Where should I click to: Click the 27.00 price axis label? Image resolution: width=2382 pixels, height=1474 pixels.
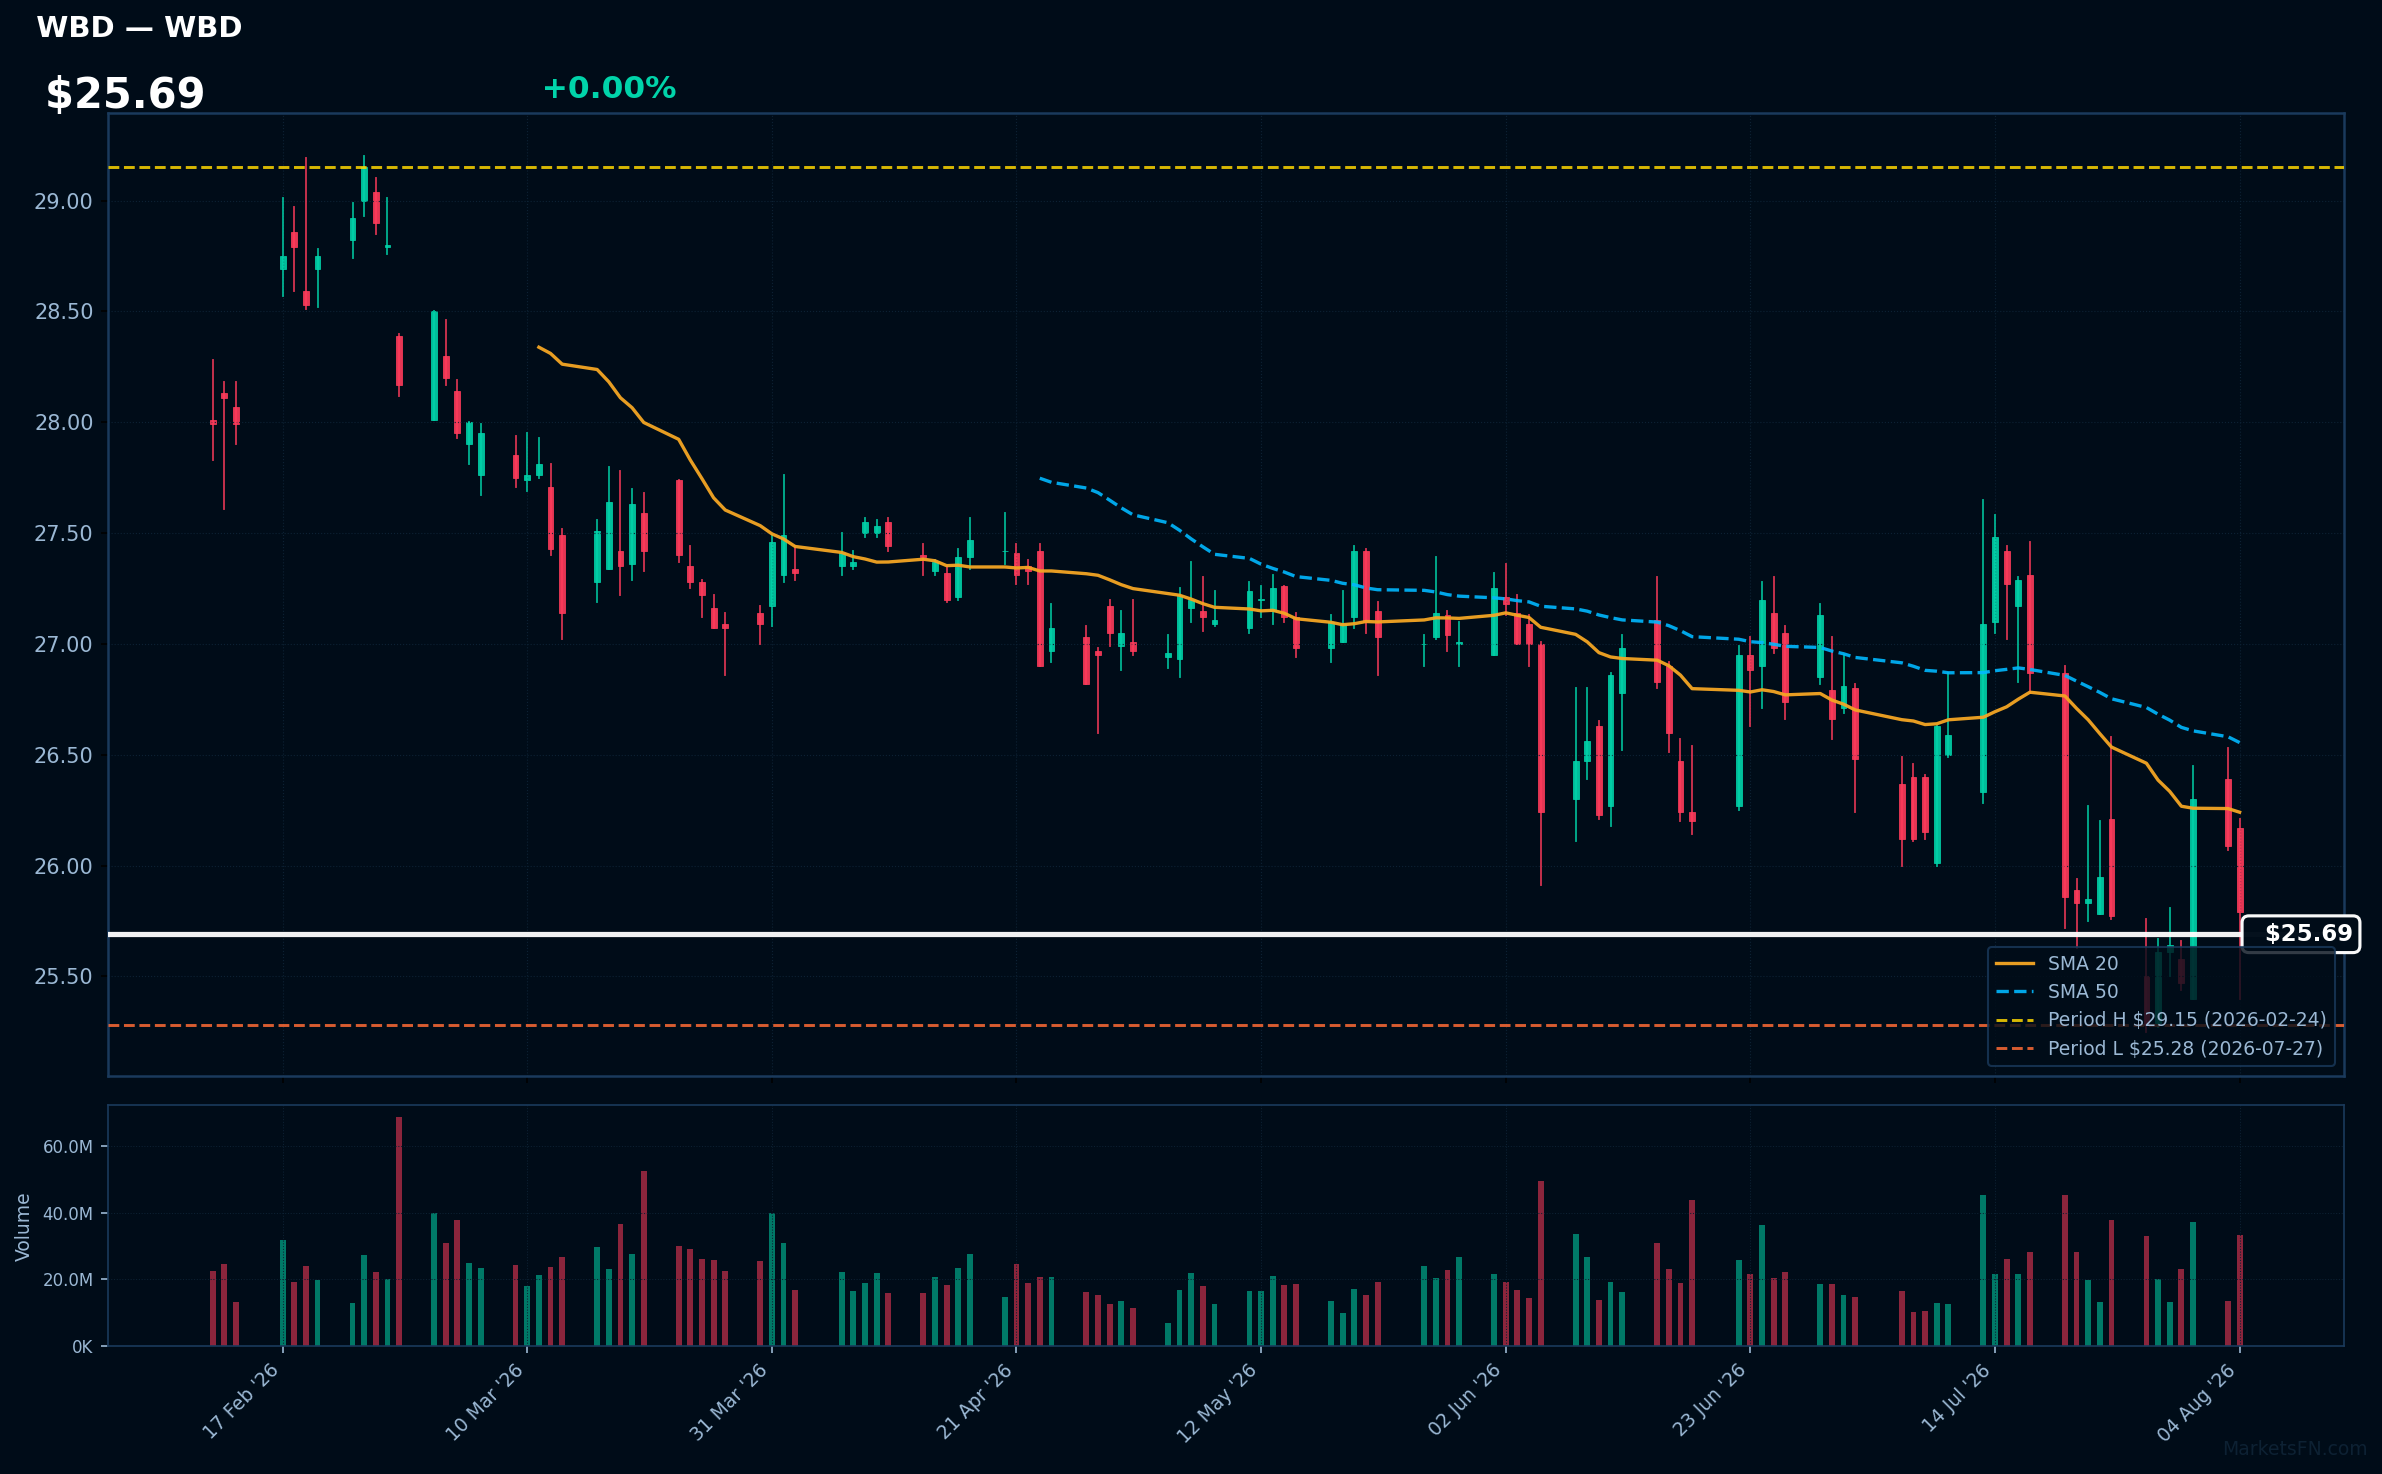point(63,645)
